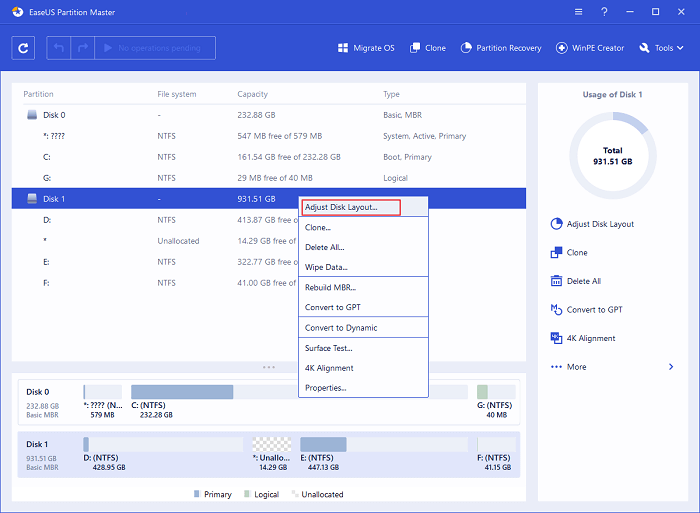Click the undo arrow icon
This screenshot has width=700, height=513.
point(59,48)
